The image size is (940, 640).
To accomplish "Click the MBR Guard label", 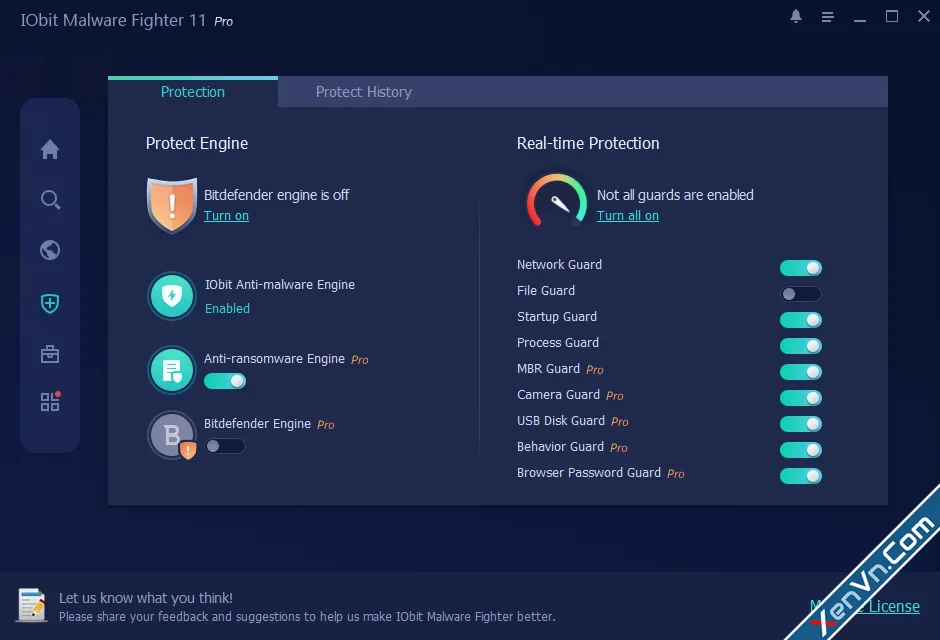I will pyautogui.click(x=548, y=369).
